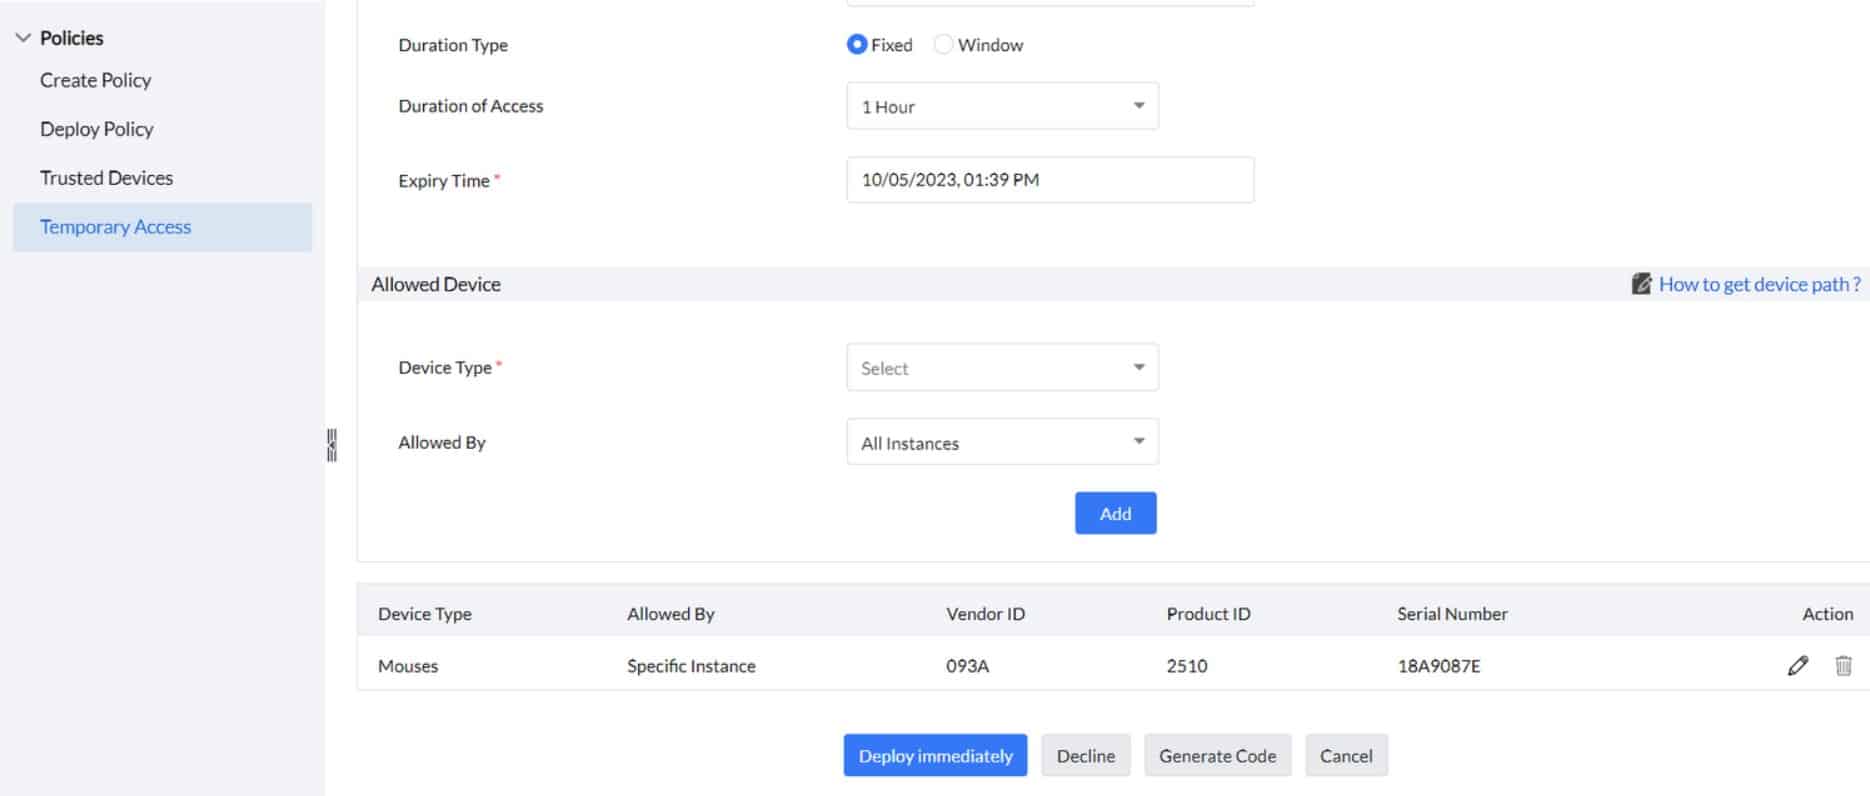Click the Expiry Time field

[x=1050, y=180]
